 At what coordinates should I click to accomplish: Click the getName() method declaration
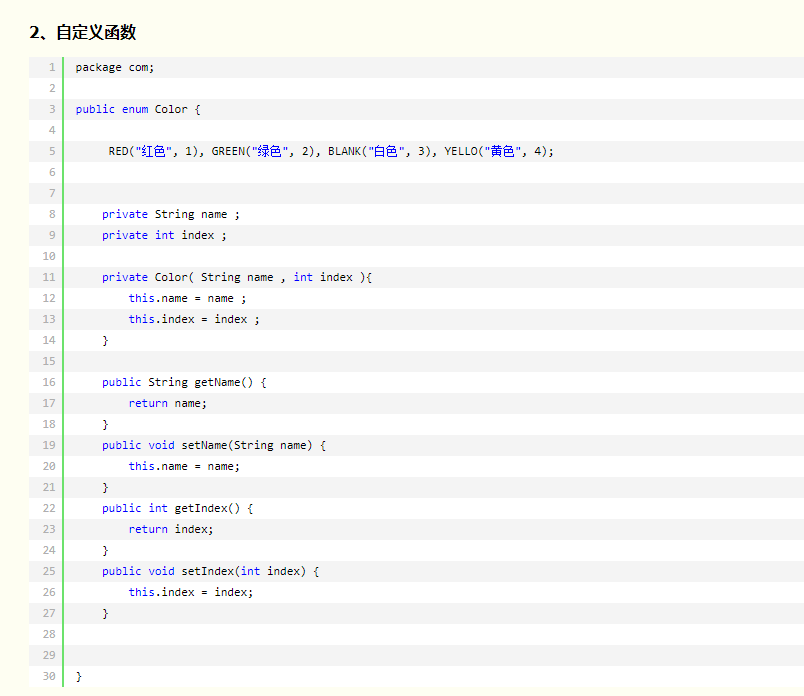pyautogui.click(x=184, y=382)
